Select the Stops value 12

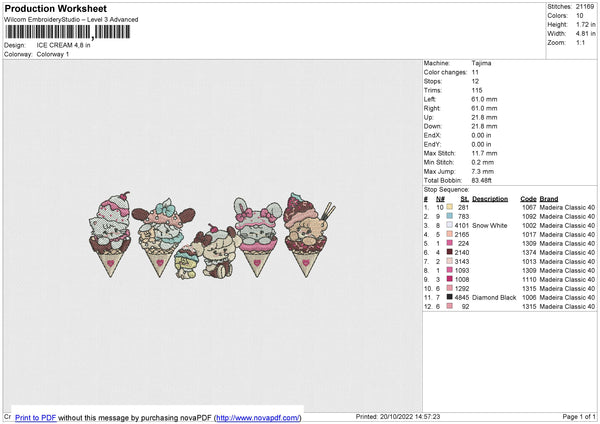click(x=475, y=81)
